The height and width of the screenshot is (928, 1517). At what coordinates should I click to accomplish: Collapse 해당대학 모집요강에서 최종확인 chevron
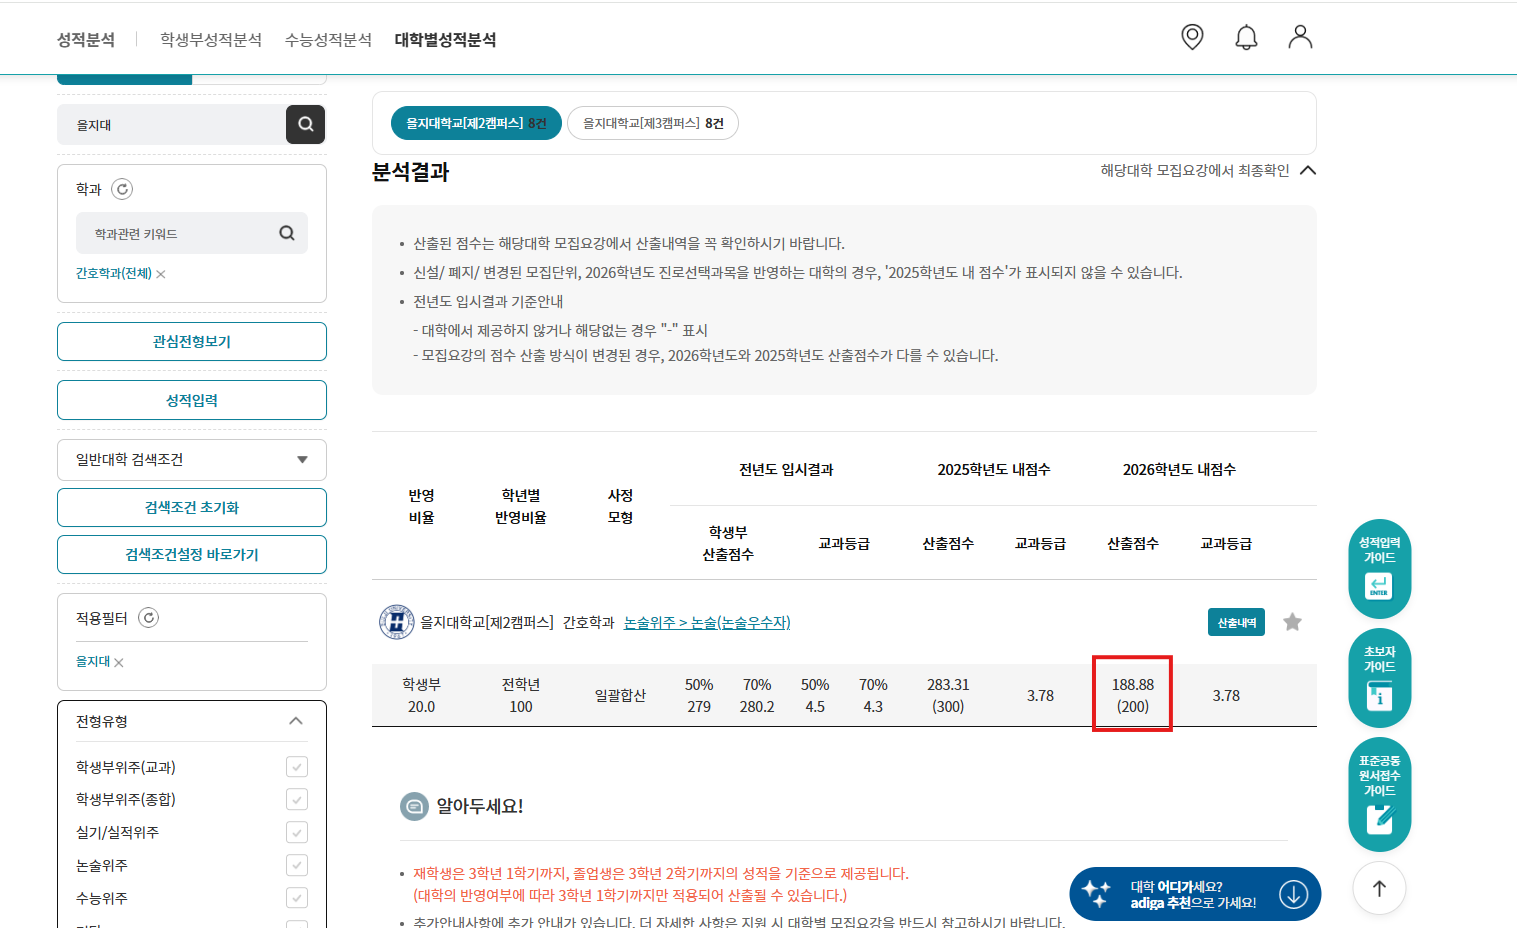tap(1308, 170)
